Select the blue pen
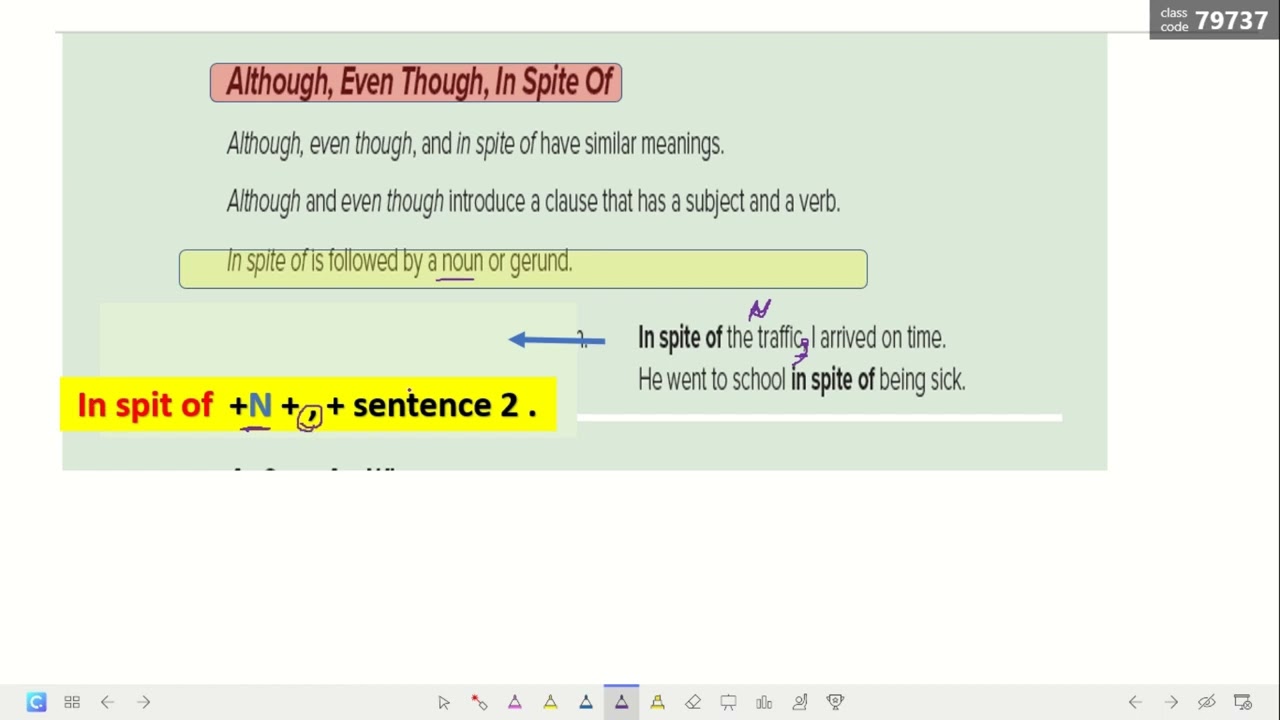Image resolution: width=1280 pixels, height=720 pixels. click(x=586, y=702)
